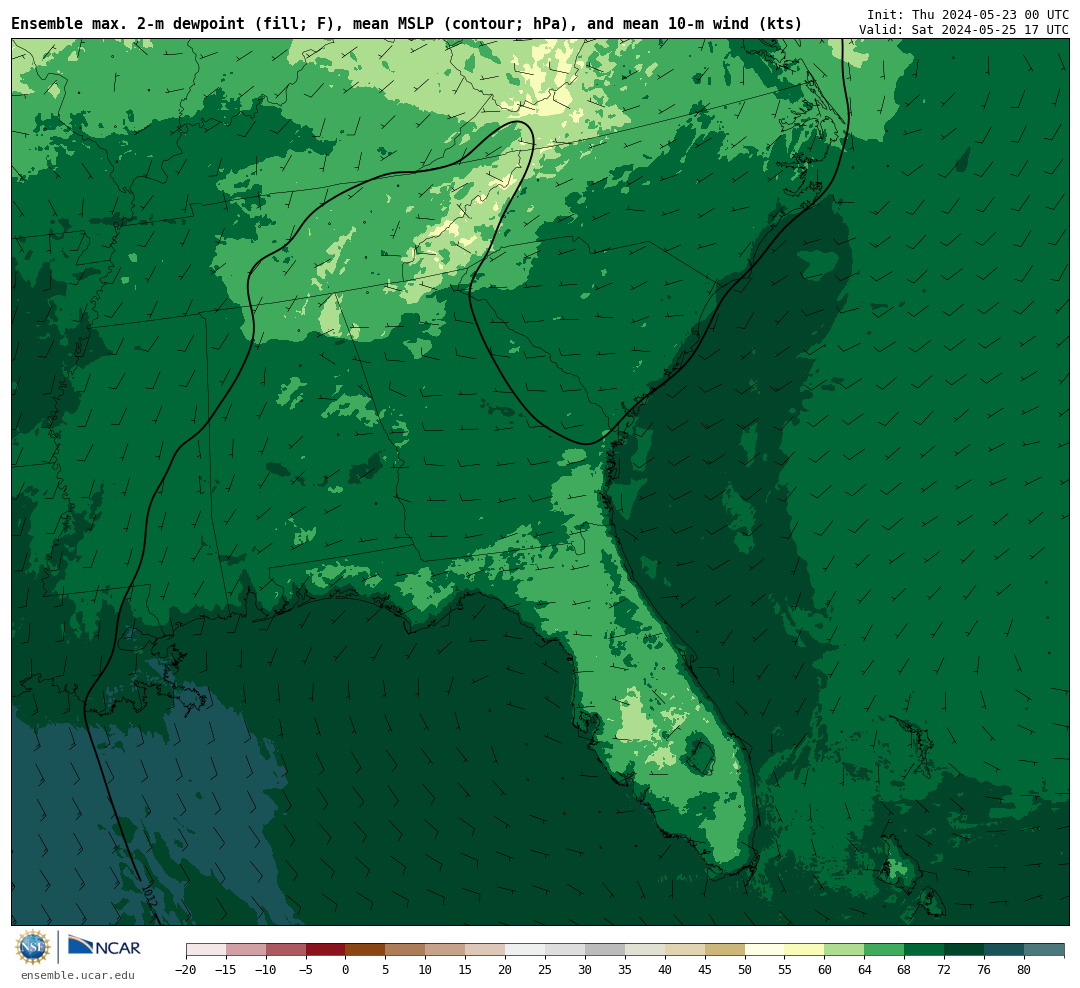This screenshot has height=988, width=1080.
Task: Pick the pale yellow swatch between 50 and 55
Action: [x=765, y=950]
